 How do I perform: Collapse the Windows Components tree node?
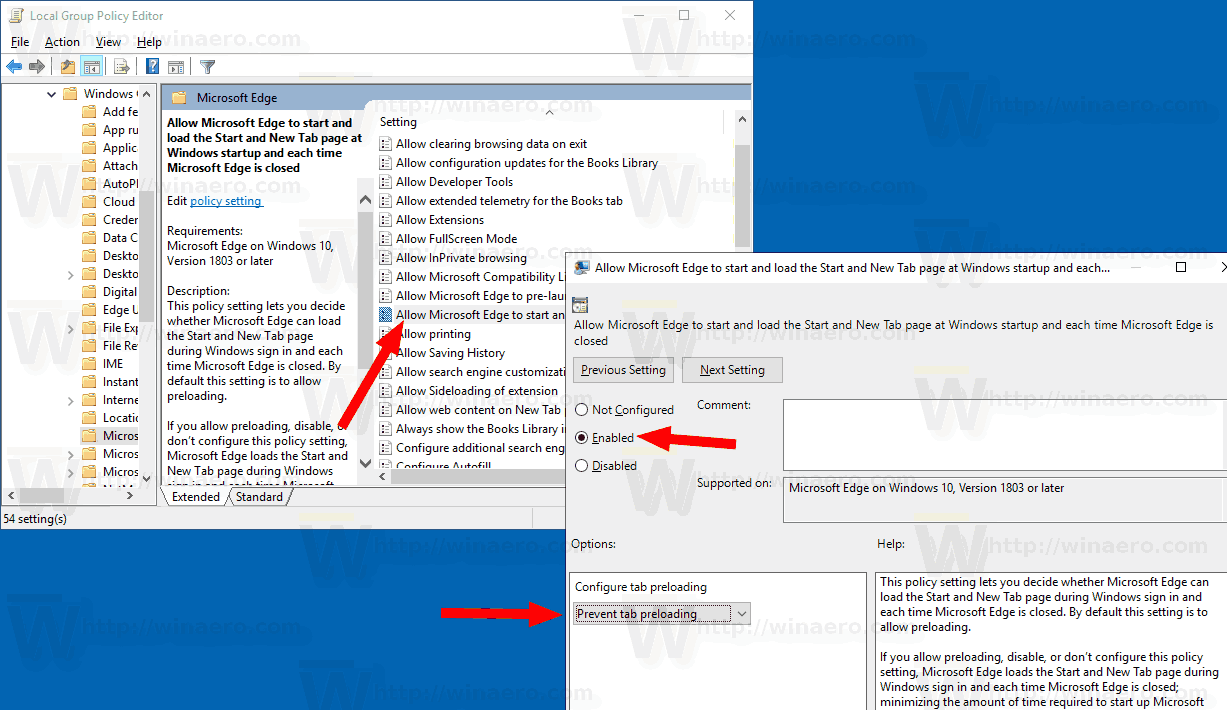51,94
